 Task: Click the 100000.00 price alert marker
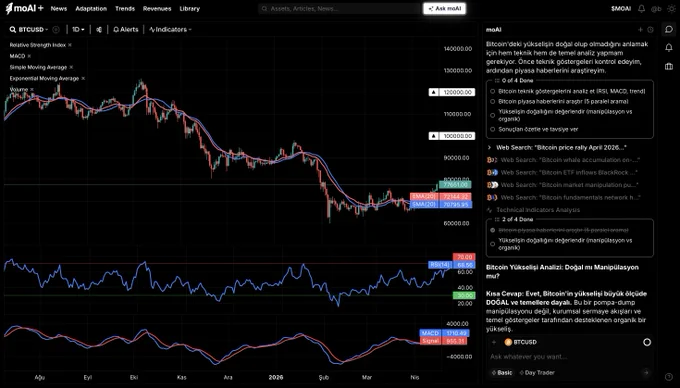point(452,136)
